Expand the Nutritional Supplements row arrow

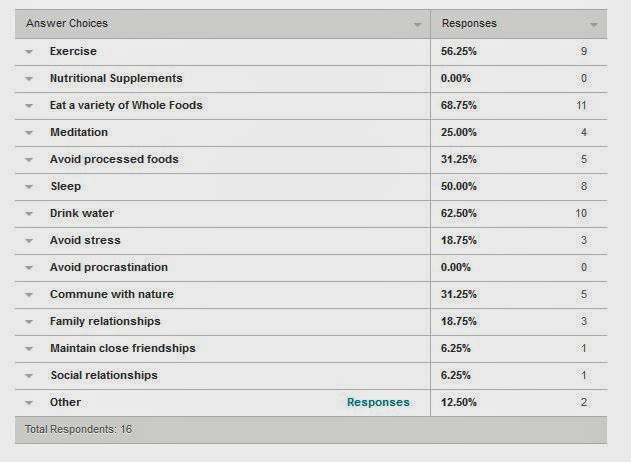tap(29, 79)
